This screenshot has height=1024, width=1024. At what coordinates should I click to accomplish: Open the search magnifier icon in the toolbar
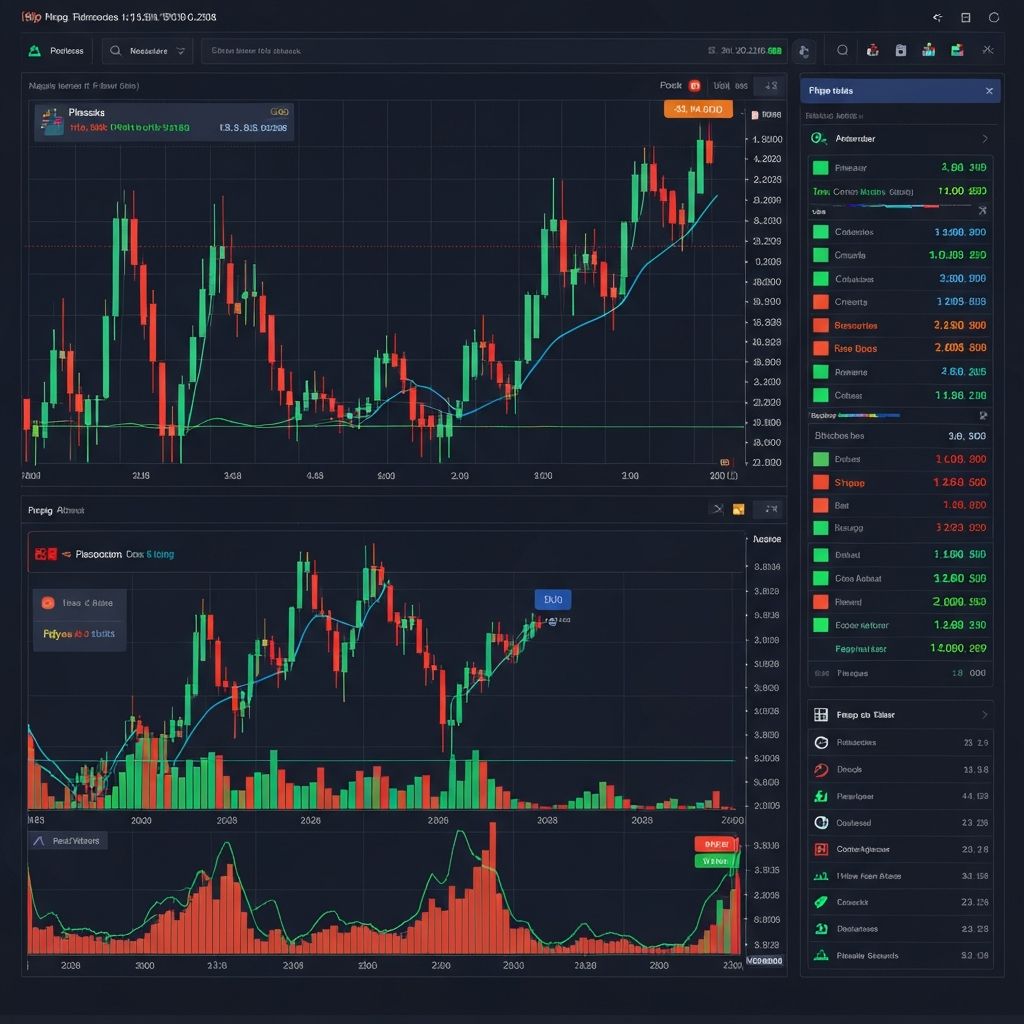(x=841, y=50)
